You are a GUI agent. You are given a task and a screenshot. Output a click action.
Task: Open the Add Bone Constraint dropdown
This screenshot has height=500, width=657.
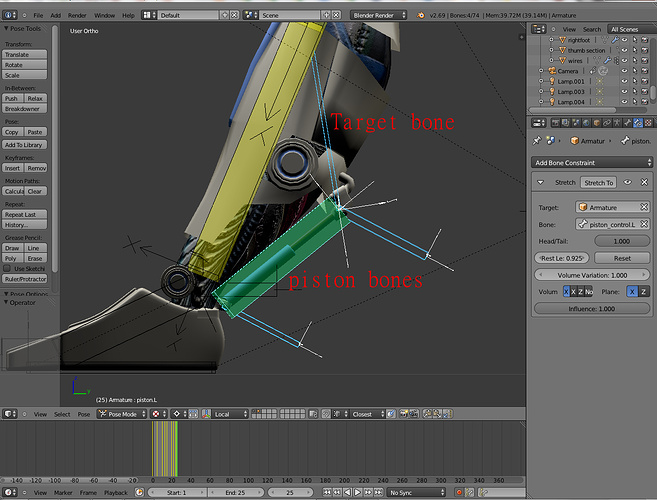[x=592, y=163]
